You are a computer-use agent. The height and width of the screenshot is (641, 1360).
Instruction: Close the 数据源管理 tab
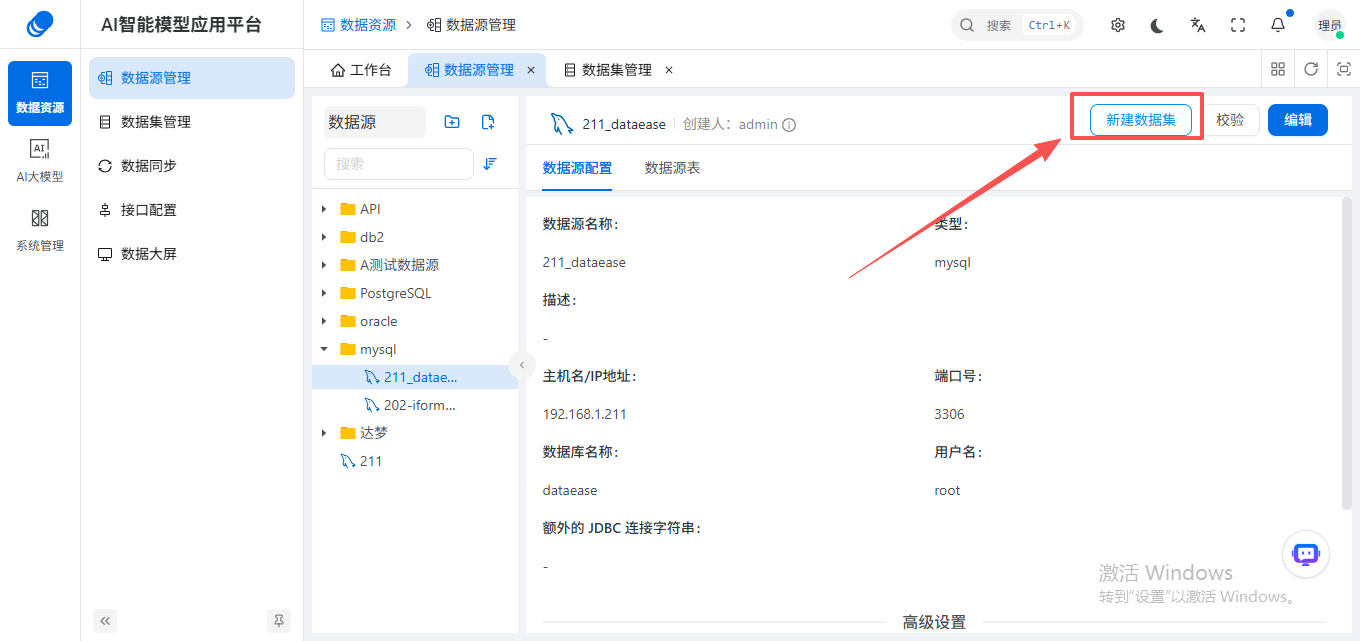531,70
